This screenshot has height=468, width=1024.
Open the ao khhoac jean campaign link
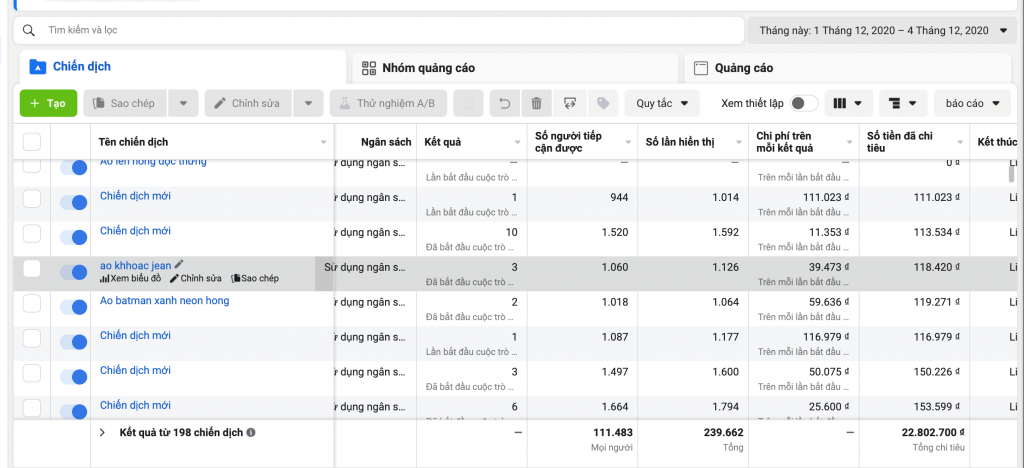135,266
